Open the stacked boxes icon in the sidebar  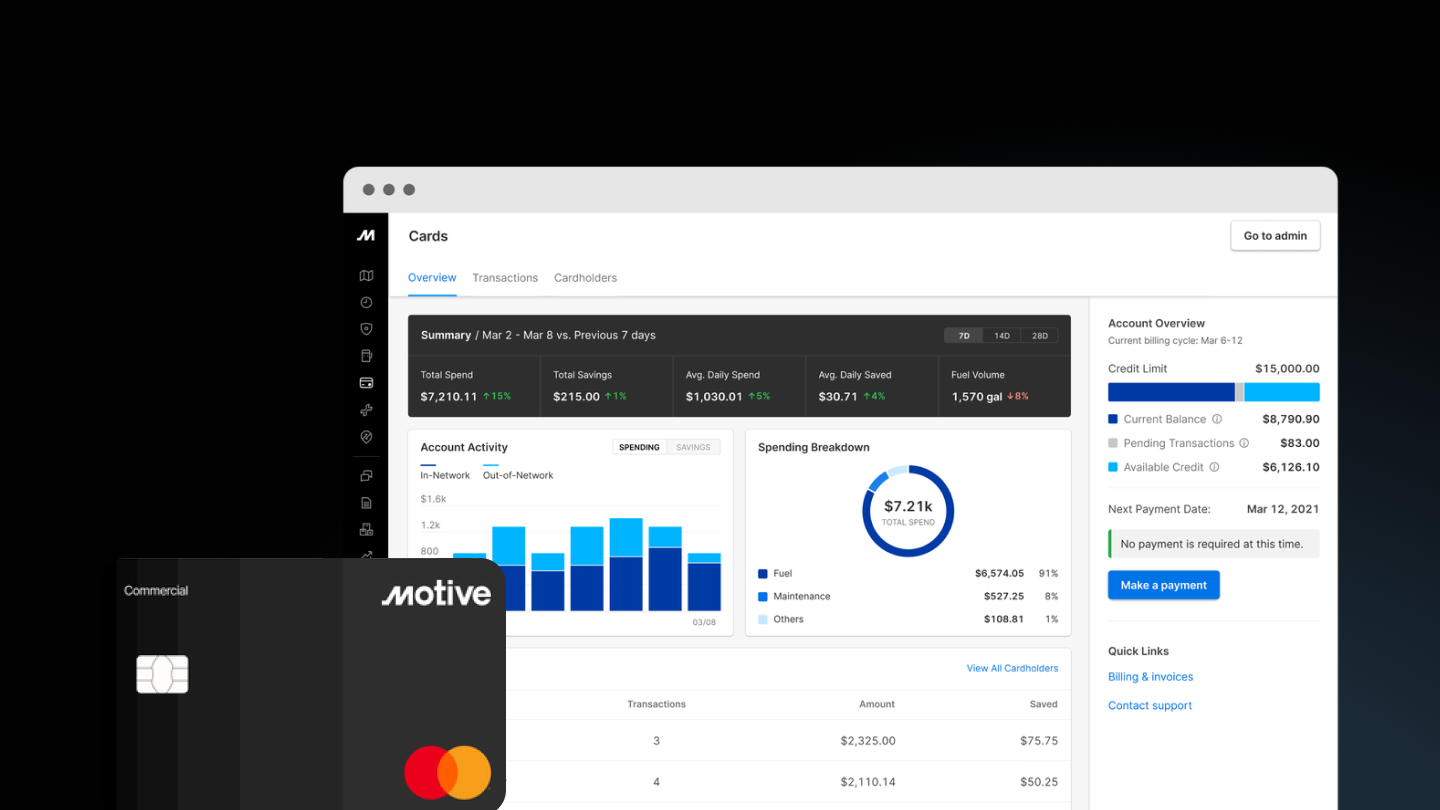tap(366, 529)
